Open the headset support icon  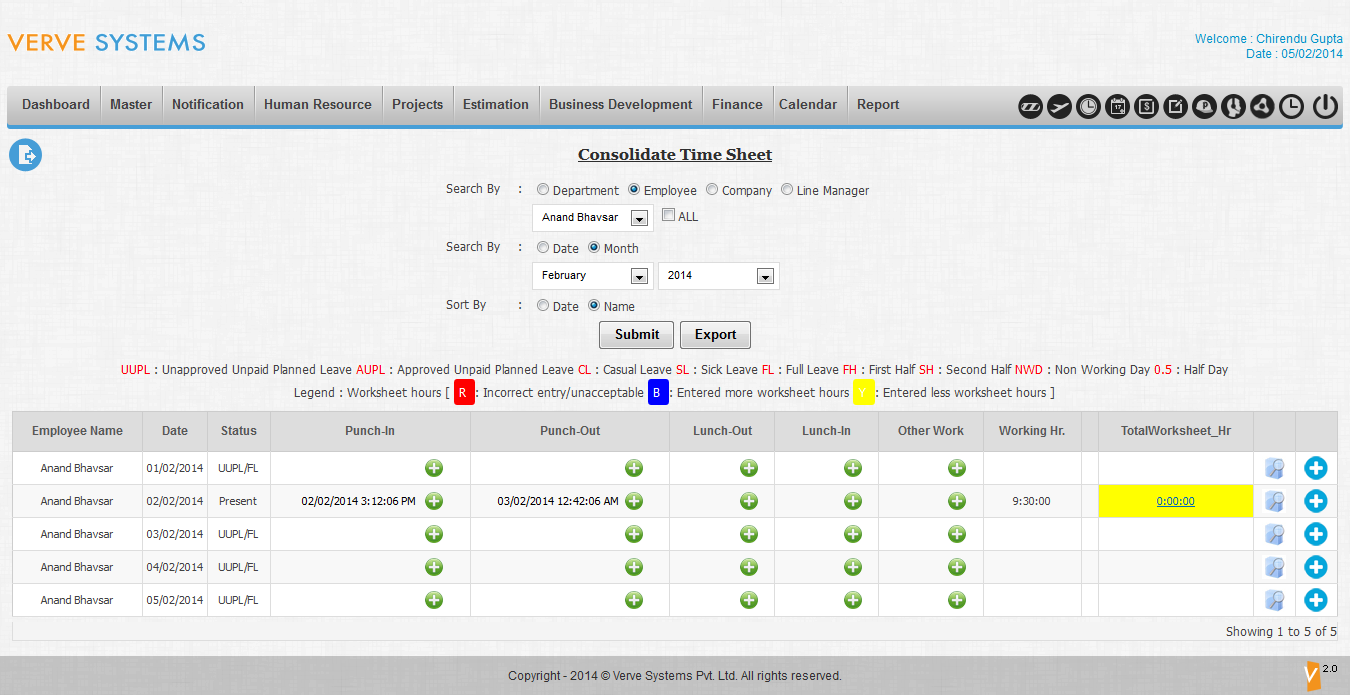pyautogui.click(x=1234, y=106)
